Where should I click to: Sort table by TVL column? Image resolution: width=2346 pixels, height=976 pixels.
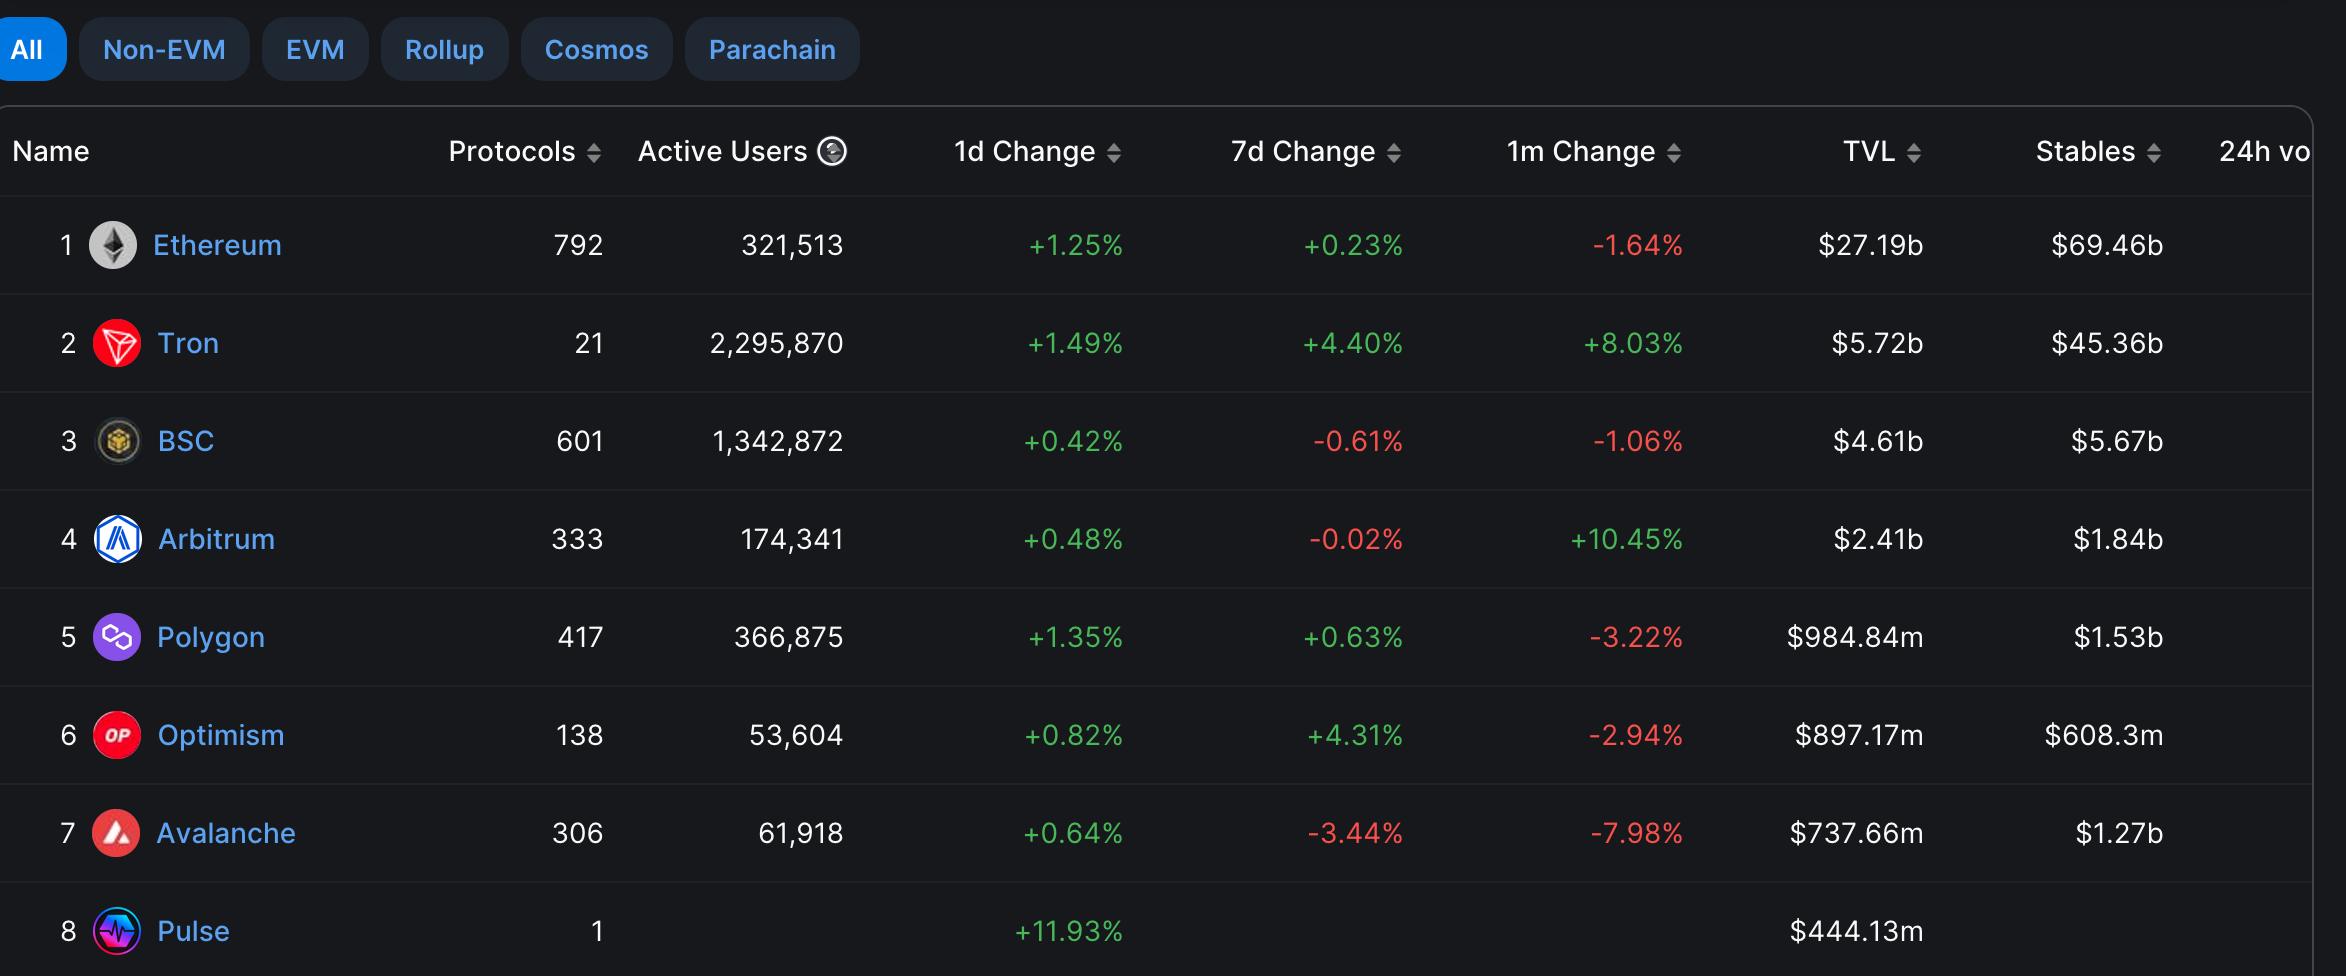(x=1914, y=152)
